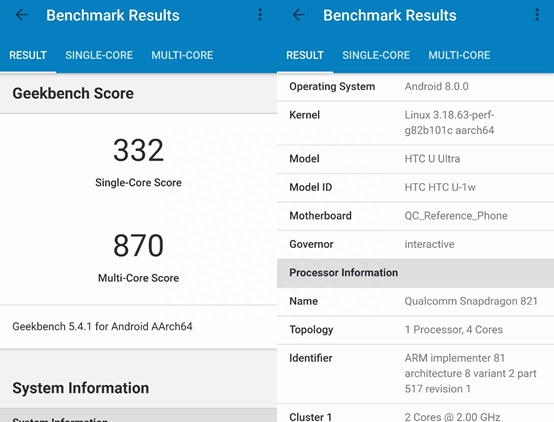Viewport: 554px width, 422px height.
Task: Tap the 1 Processor, 4 Cores value
Action: pyautogui.click(x=454, y=330)
